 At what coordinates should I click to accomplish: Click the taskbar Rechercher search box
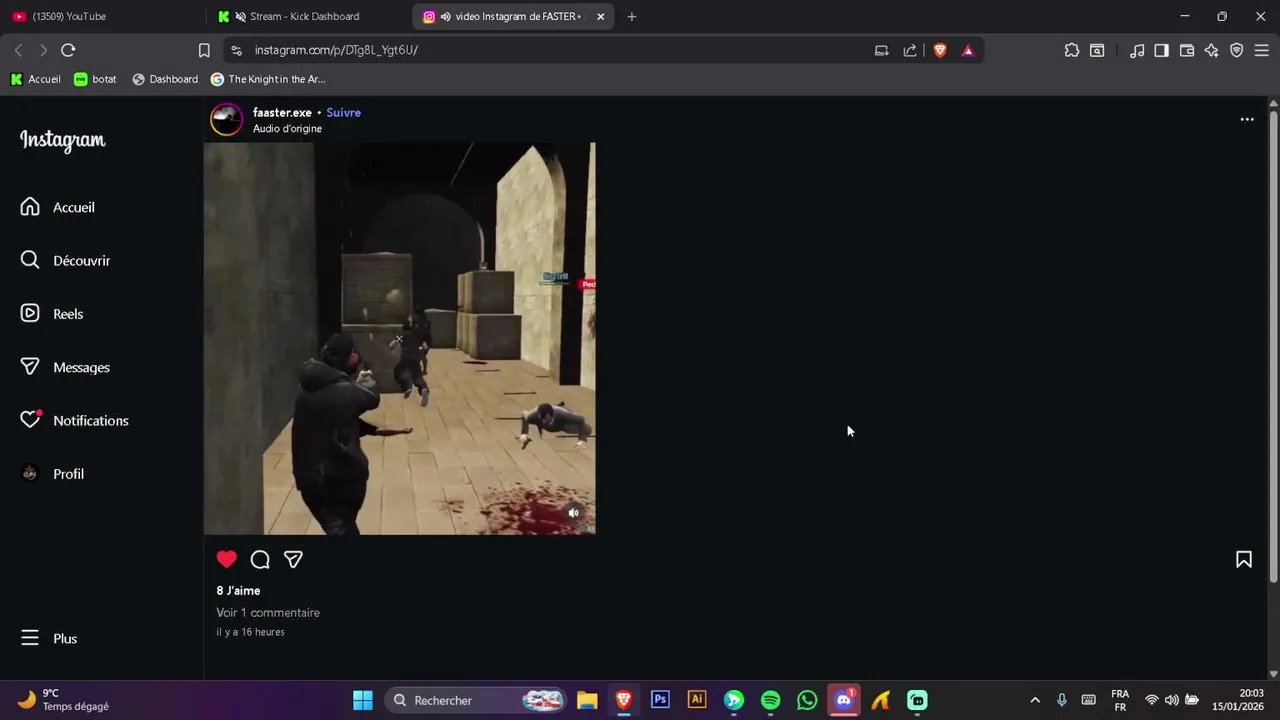coord(476,700)
